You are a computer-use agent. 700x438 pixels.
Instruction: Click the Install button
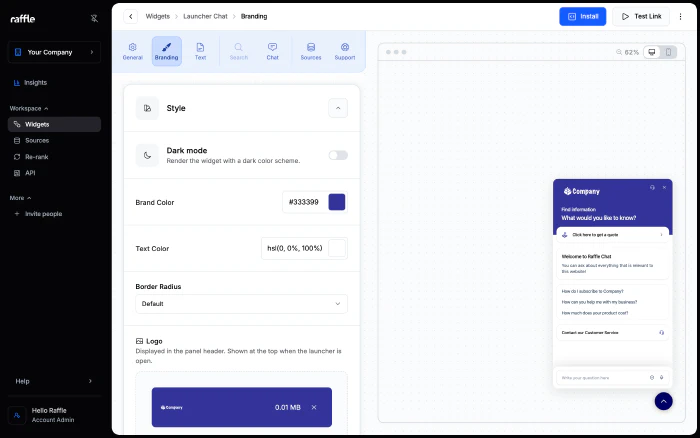583,17
